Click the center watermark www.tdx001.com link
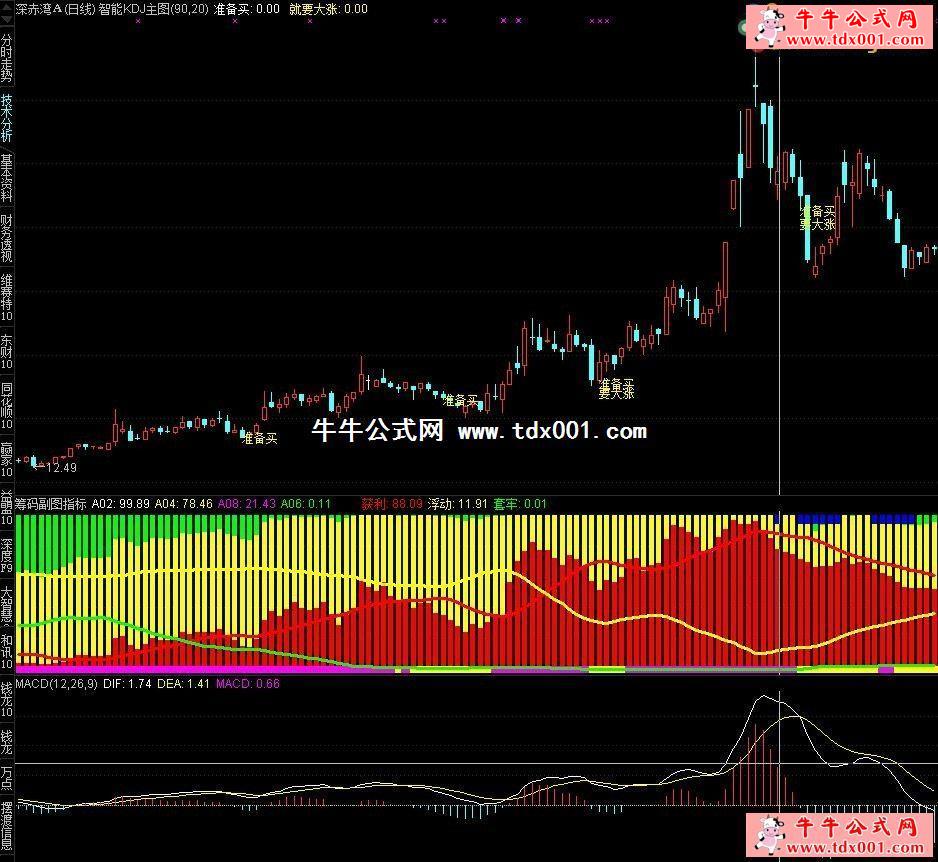 tap(552, 431)
